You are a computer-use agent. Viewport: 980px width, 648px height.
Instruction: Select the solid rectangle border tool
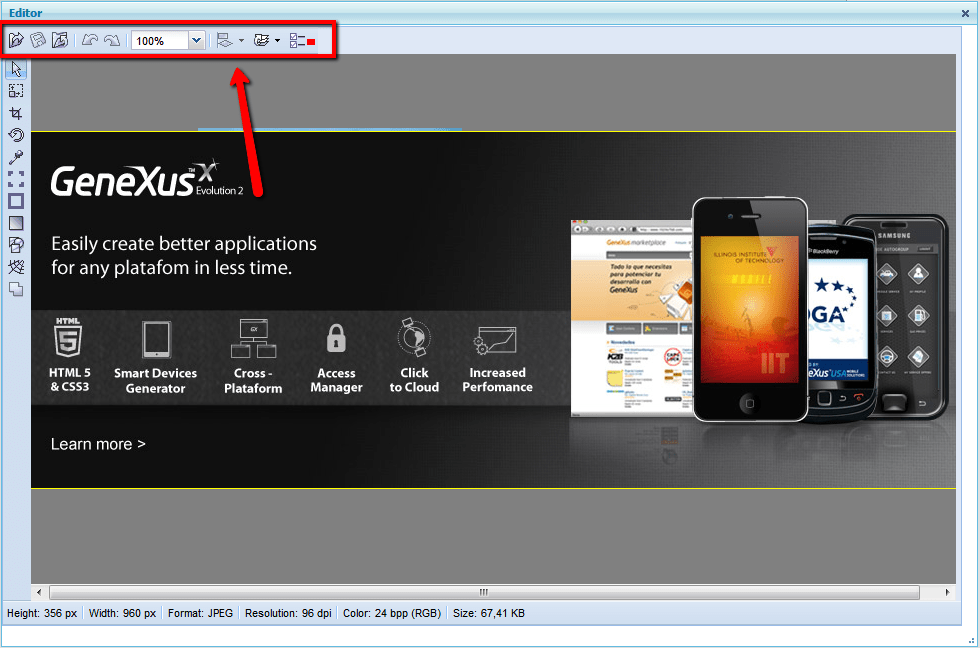click(16, 201)
